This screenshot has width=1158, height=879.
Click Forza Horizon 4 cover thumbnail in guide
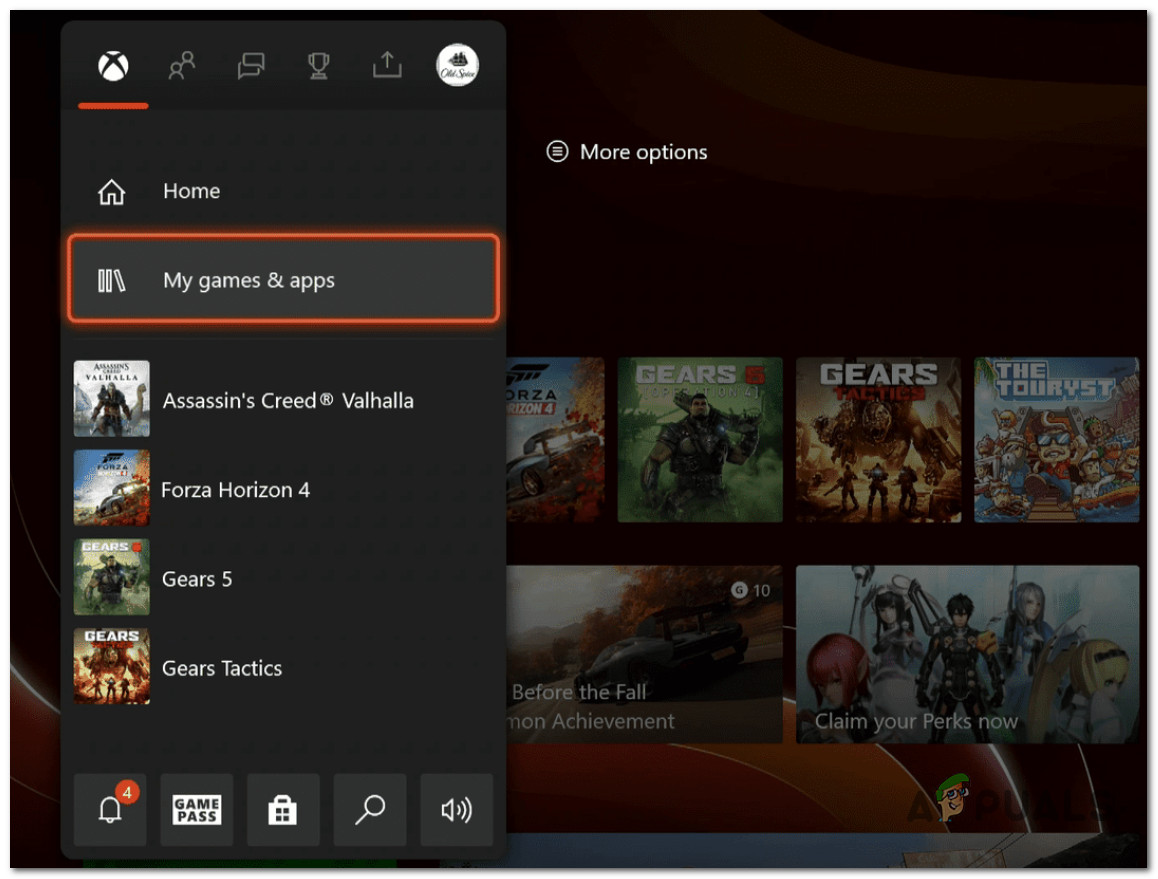(112, 488)
